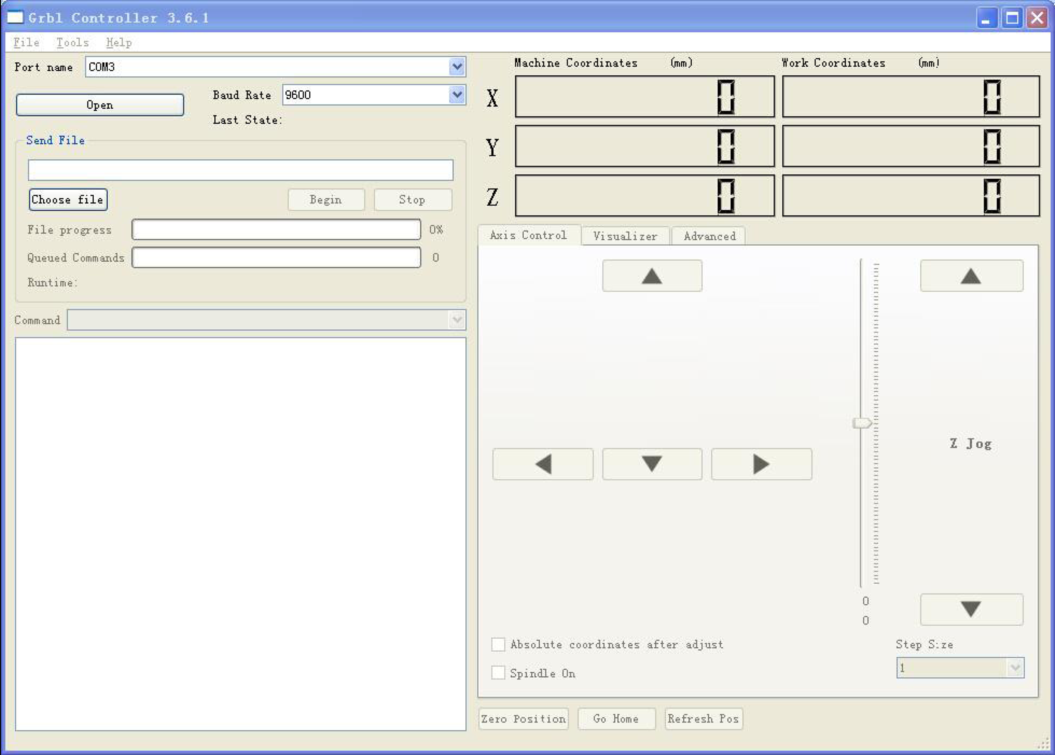
Task: Click the console output text area
Action: click(241, 534)
